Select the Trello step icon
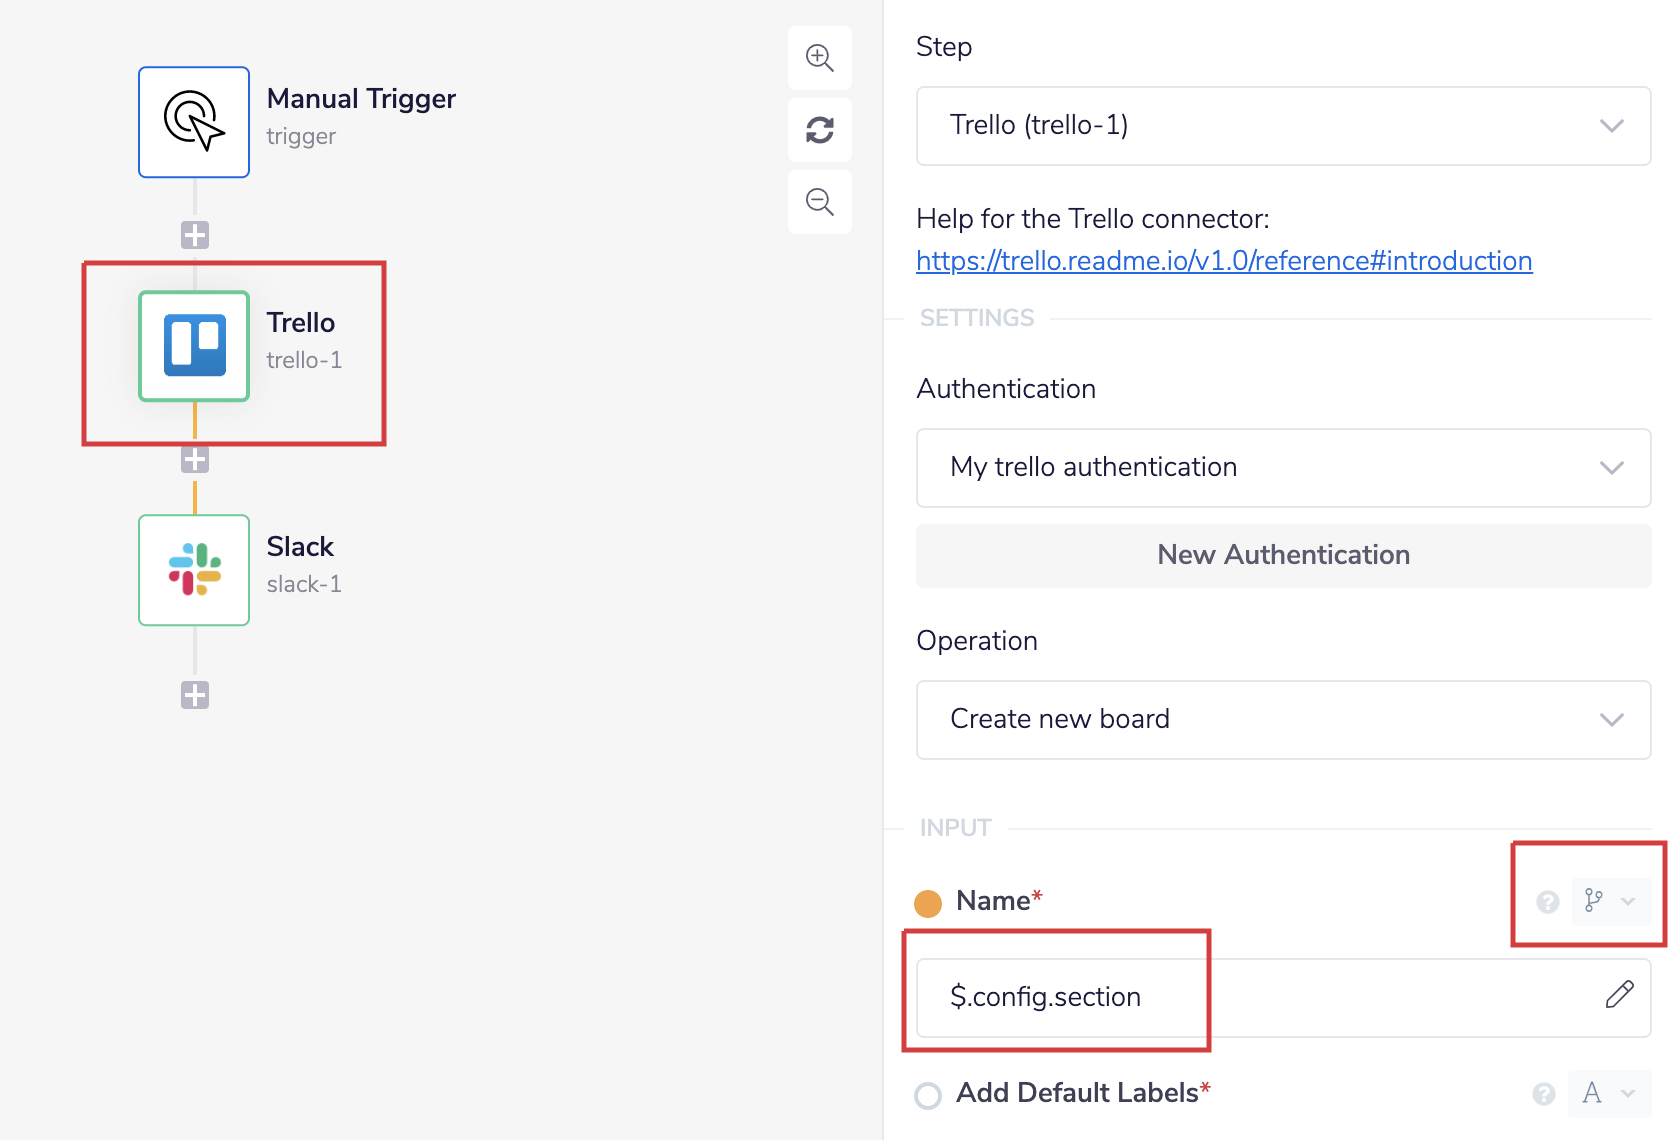The width and height of the screenshot is (1680, 1140). (194, 346)
